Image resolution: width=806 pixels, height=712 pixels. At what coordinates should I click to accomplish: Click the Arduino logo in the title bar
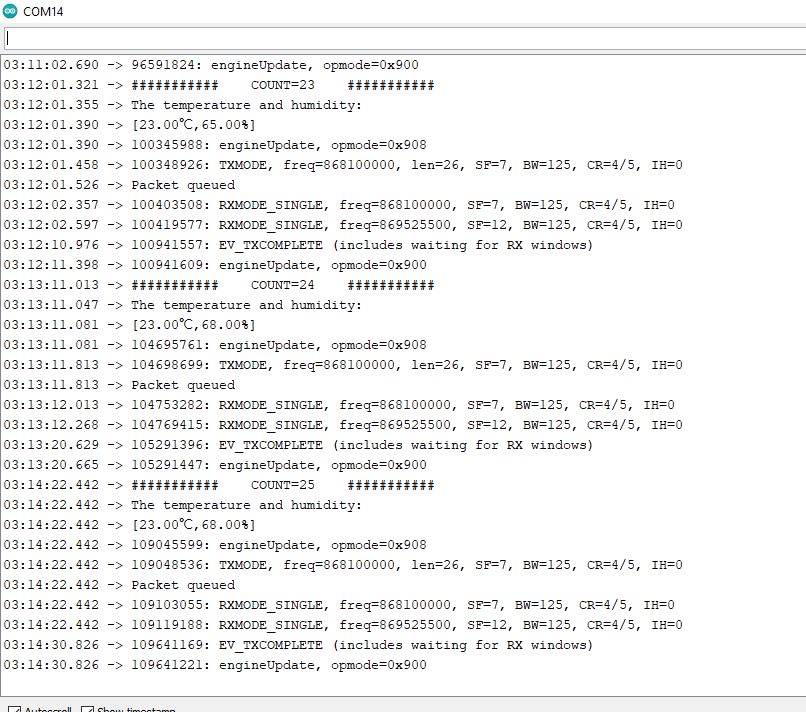(x=11, y=12)
